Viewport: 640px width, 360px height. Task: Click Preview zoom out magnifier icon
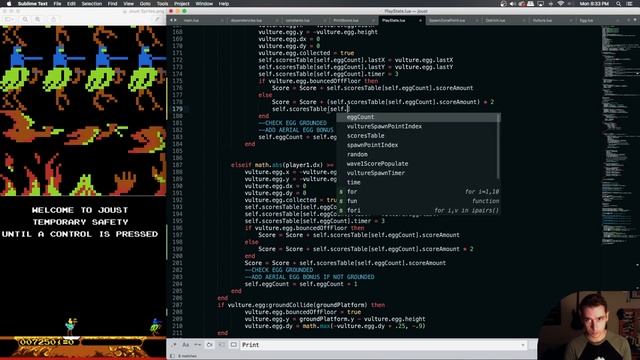pyautogui.click(x=25, y=19)
